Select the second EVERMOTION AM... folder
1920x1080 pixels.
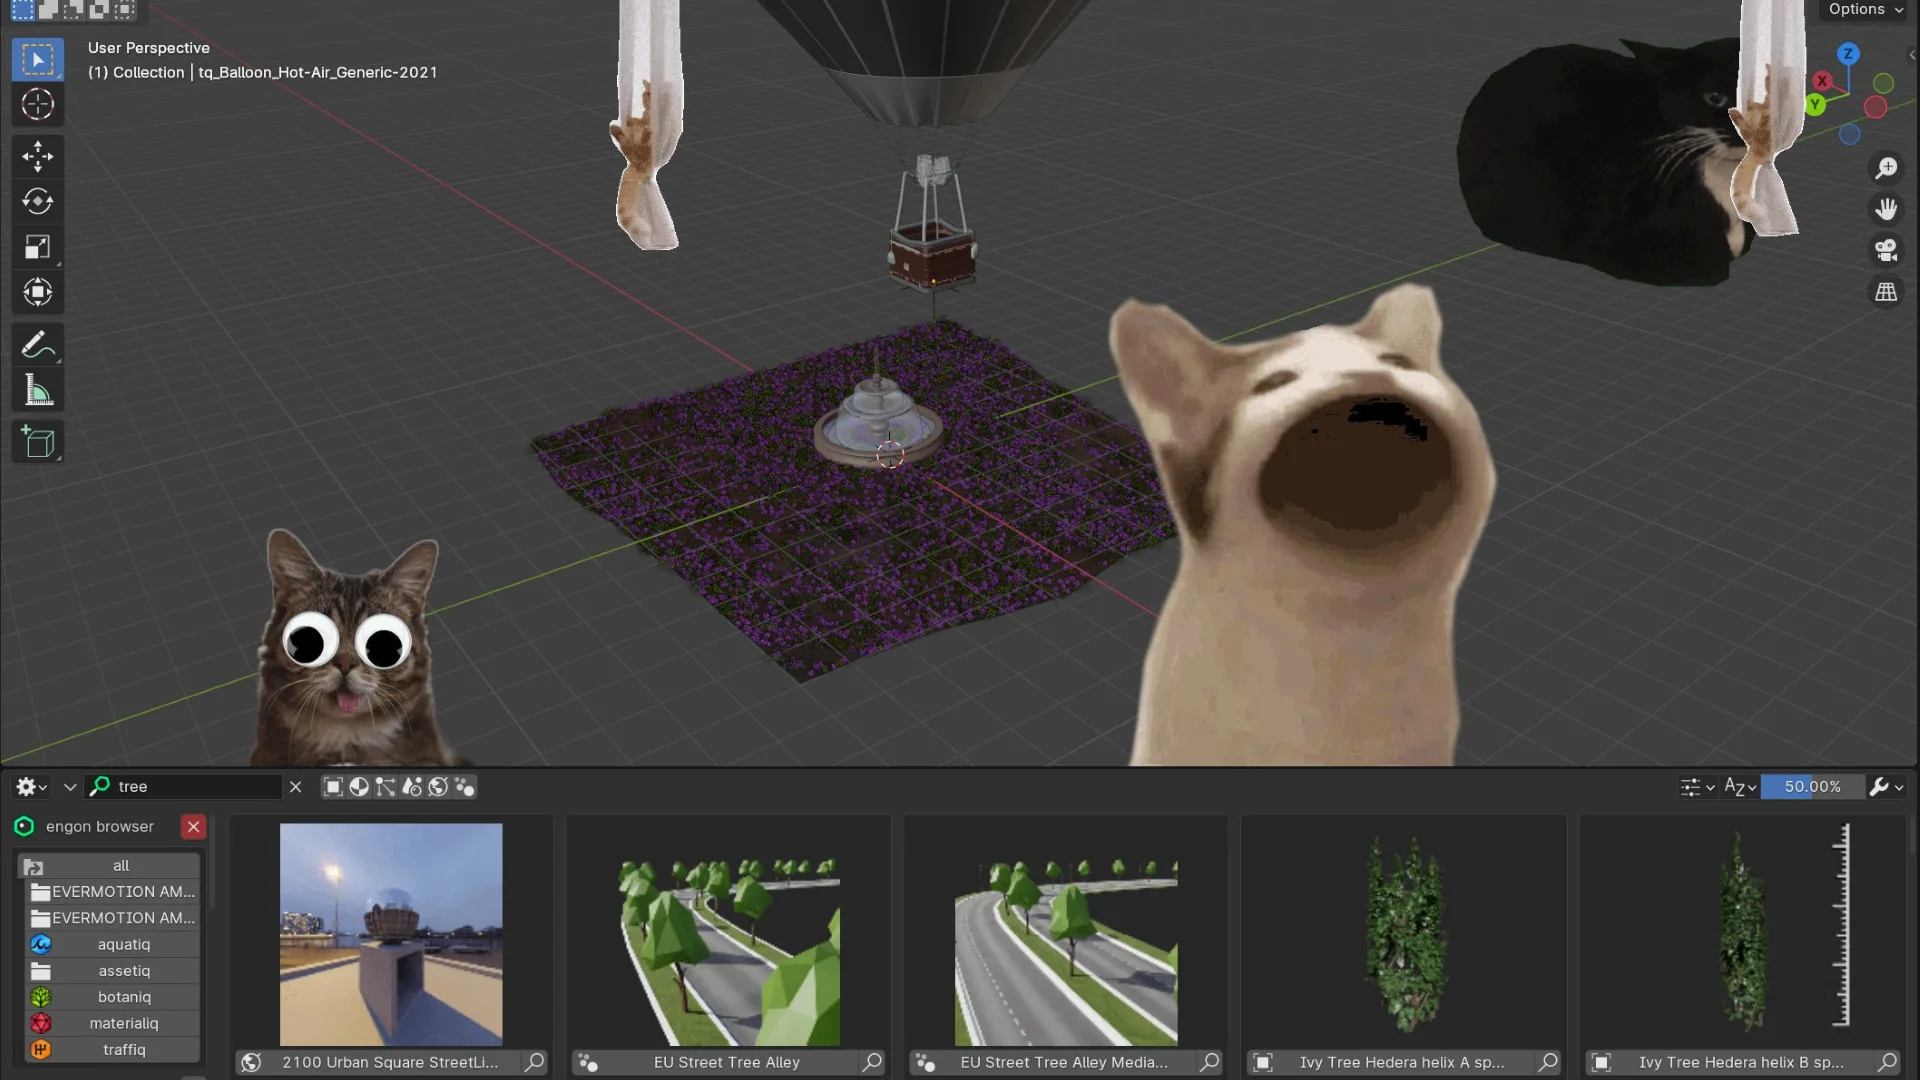(113, 918)
